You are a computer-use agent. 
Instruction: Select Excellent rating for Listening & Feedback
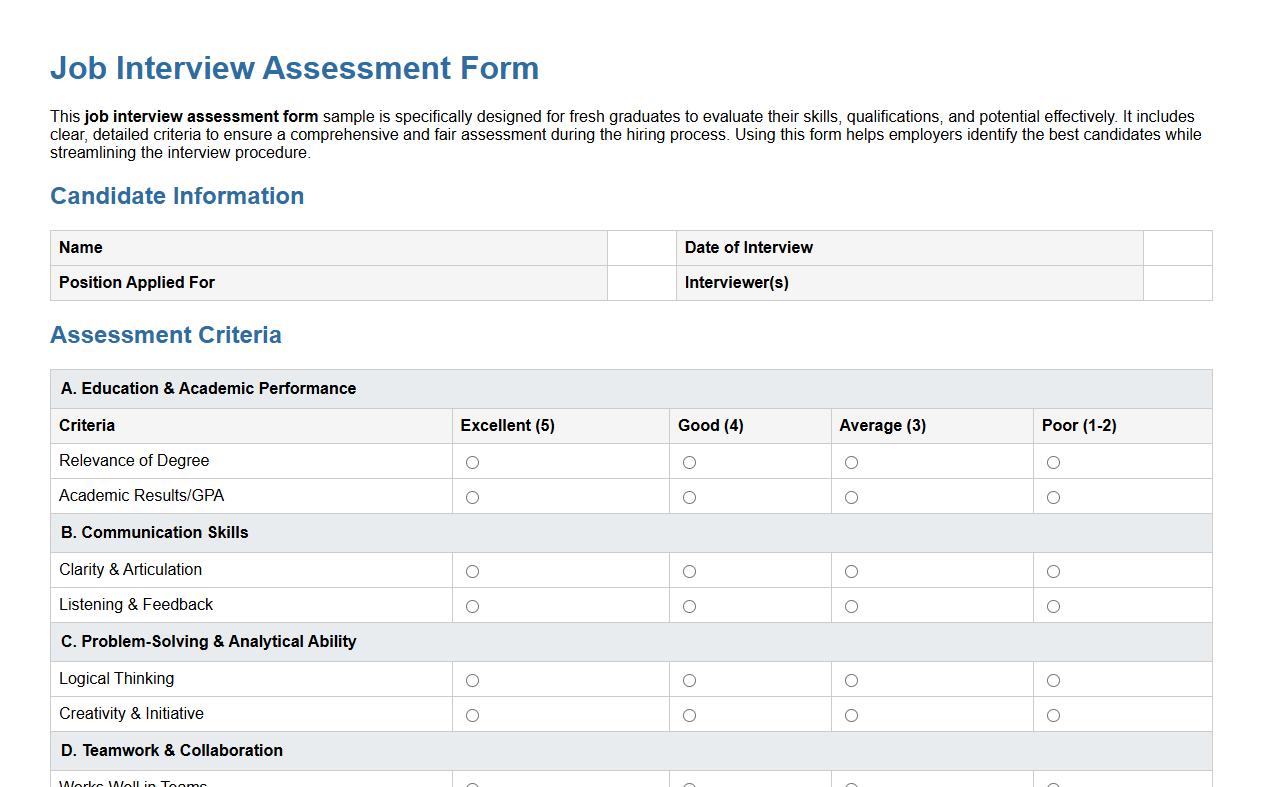point(472,605)
